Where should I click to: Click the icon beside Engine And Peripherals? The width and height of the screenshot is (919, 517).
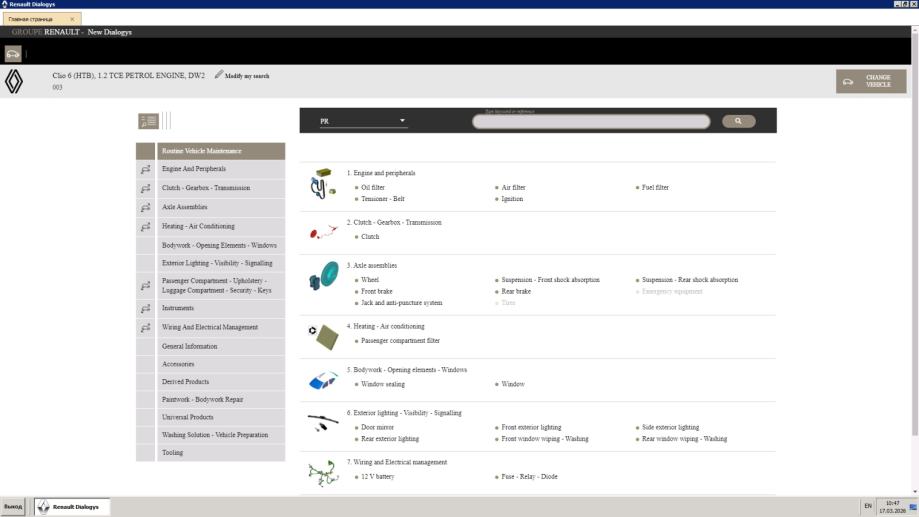tap(146, 169)
